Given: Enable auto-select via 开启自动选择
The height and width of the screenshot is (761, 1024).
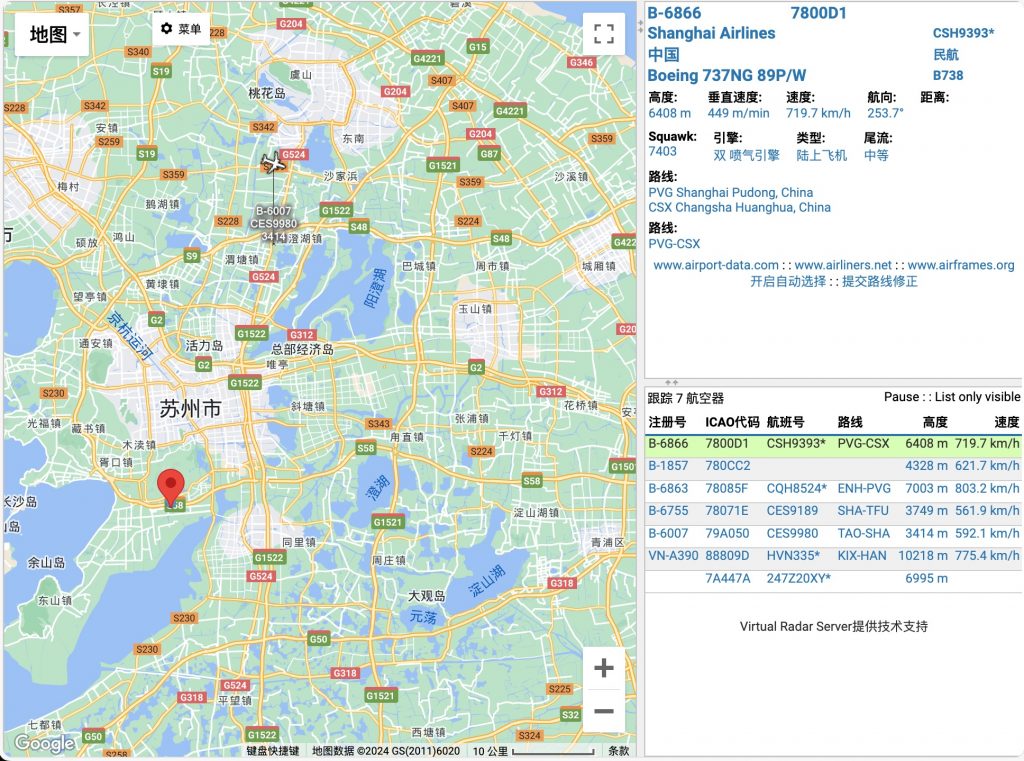Looking at the screenshot, I should tap(788, 282).
